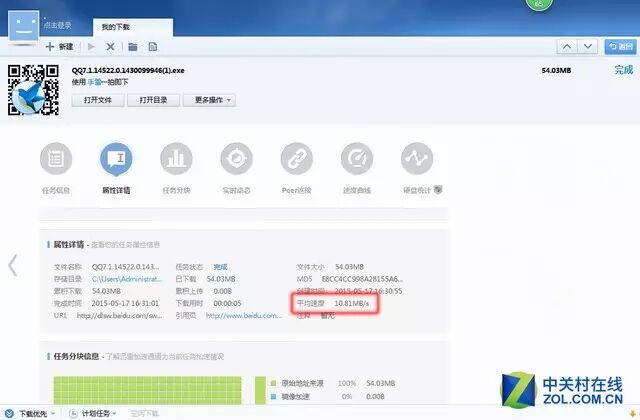Click the 54.03MB size in the task row
Image resolution: width=640 pixels, height=420 pixels.
coord(556,70)
